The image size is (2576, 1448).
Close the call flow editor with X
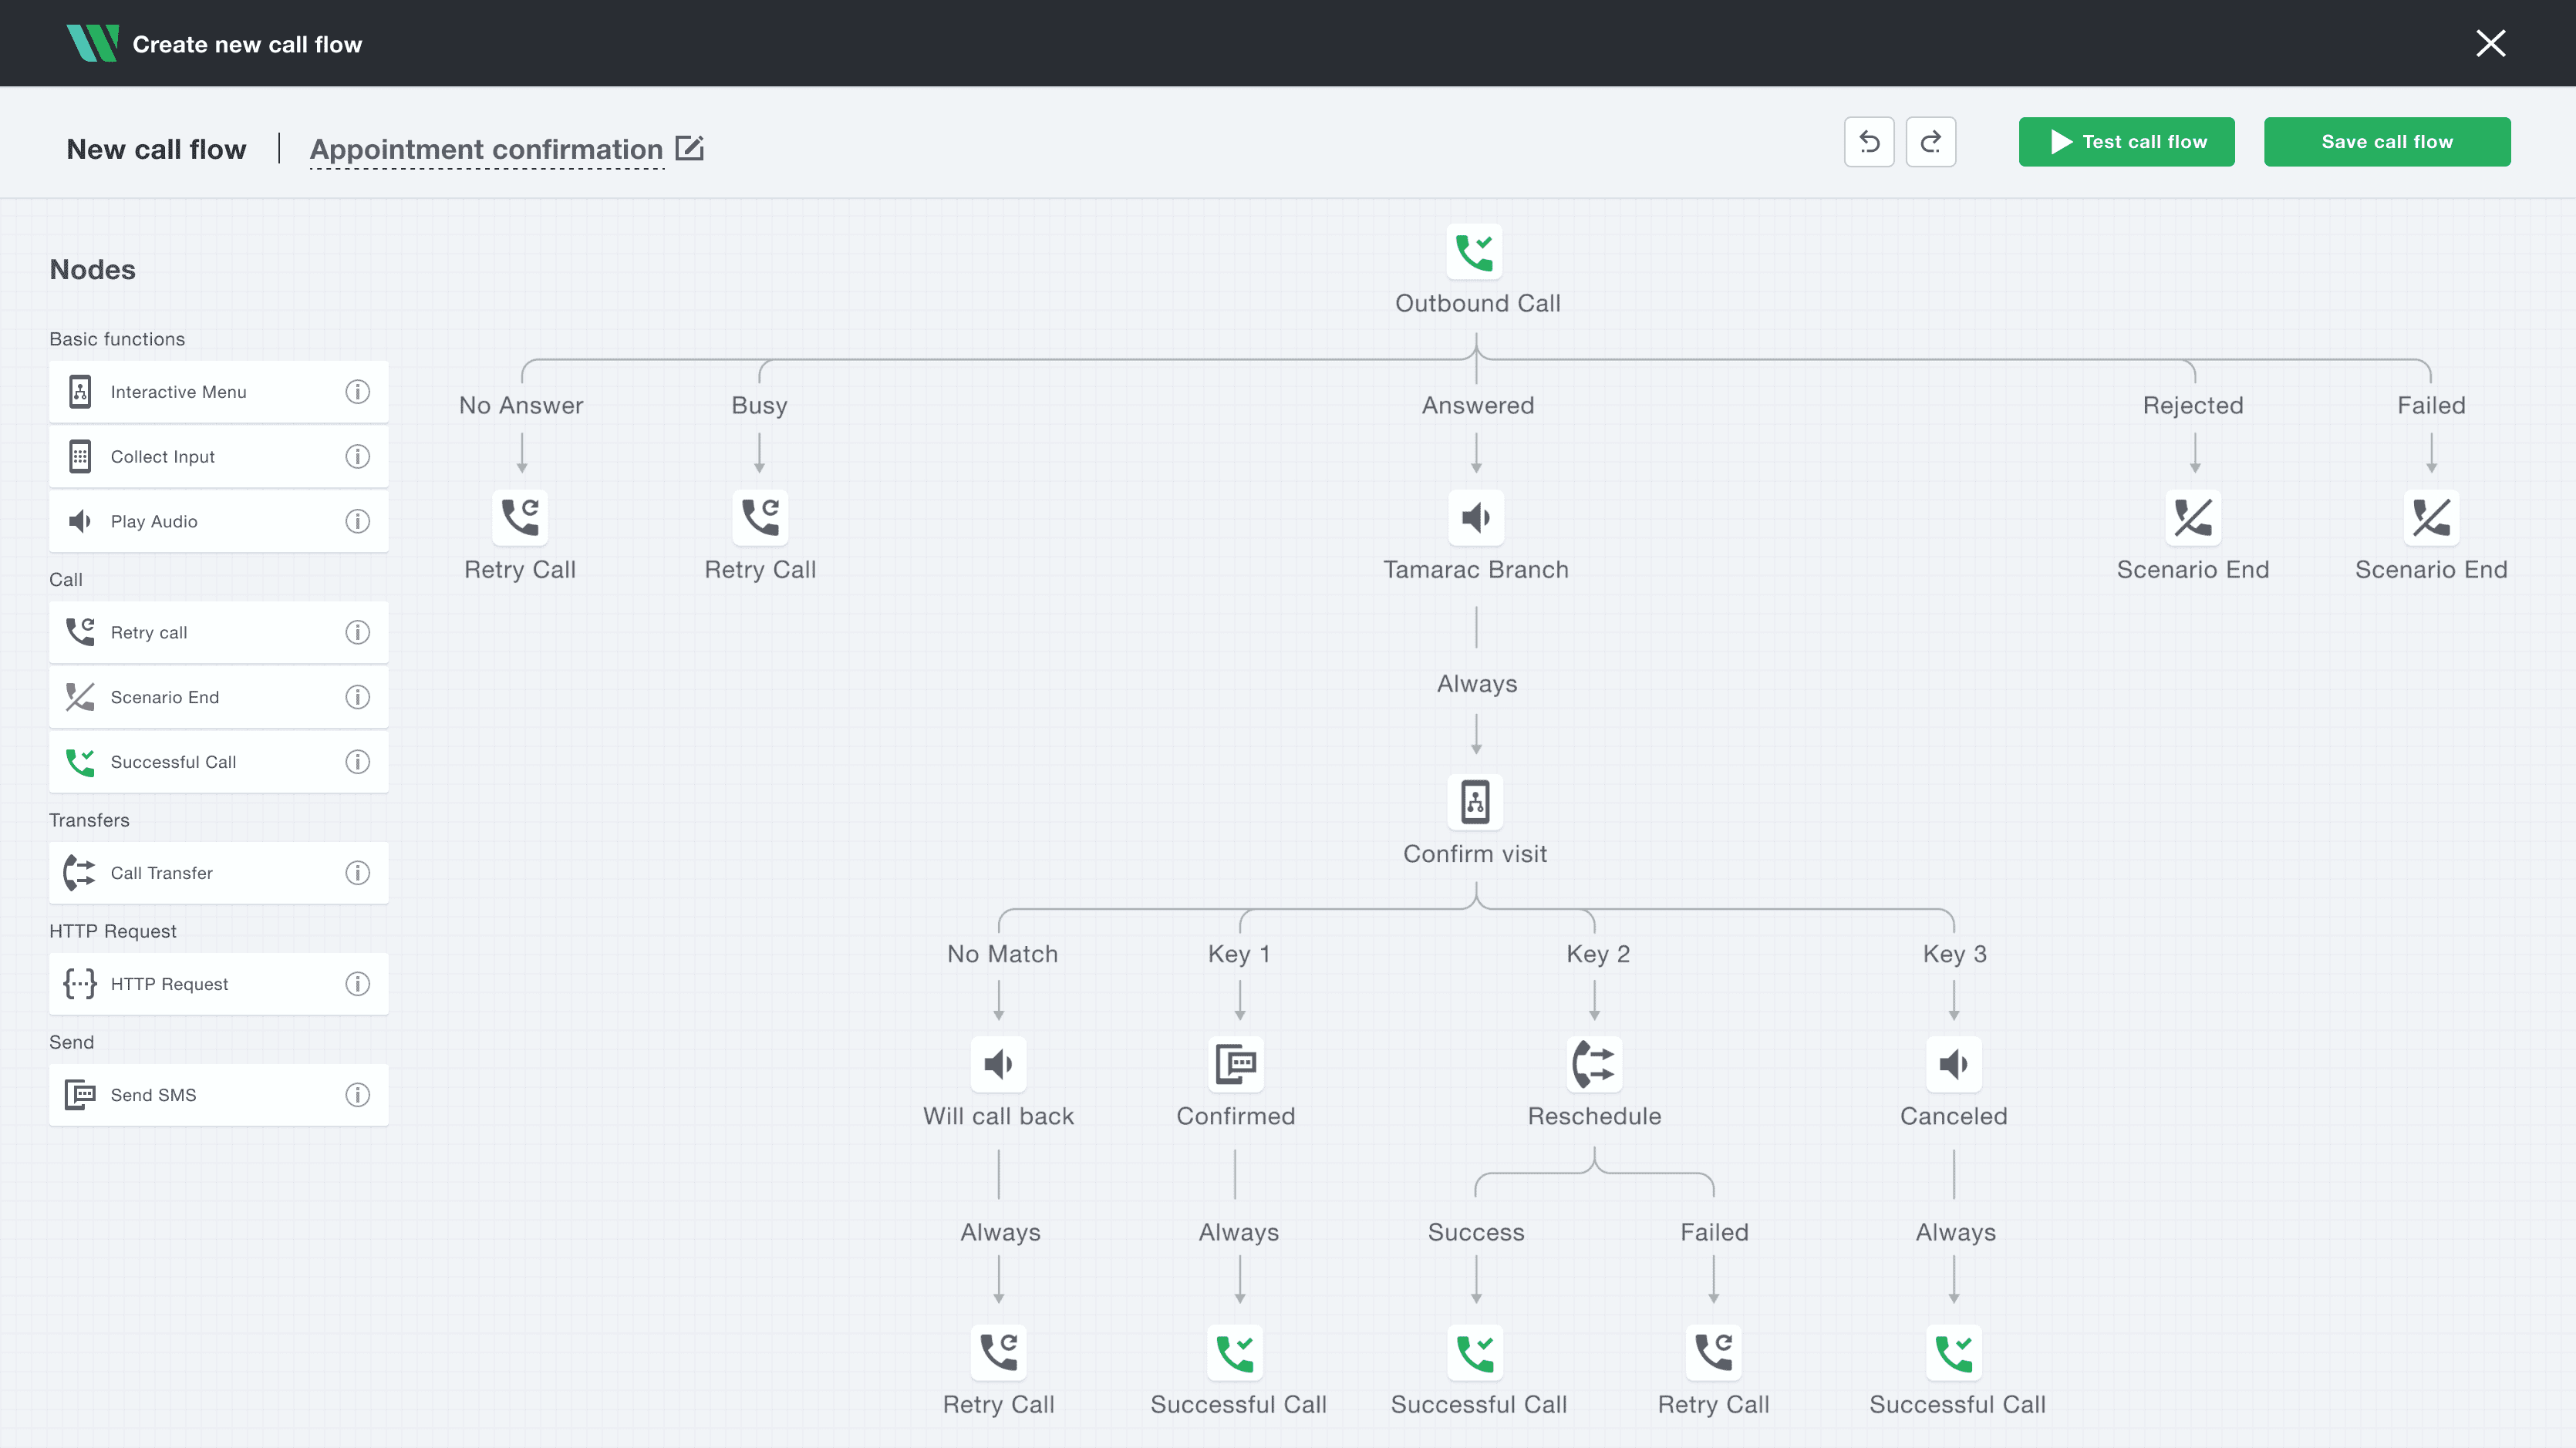[2490, 43]
